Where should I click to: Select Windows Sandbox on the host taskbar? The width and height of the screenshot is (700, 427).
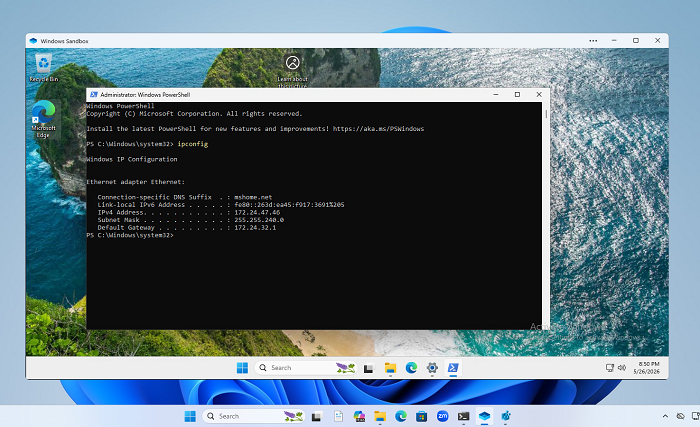pos(484,416)
